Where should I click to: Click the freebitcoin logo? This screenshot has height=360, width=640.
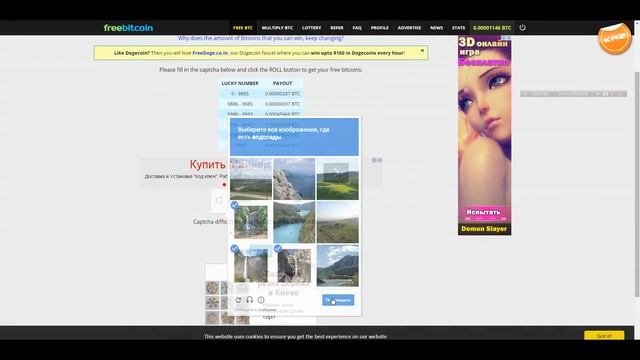pyautogui.click(x=128, y=28)
